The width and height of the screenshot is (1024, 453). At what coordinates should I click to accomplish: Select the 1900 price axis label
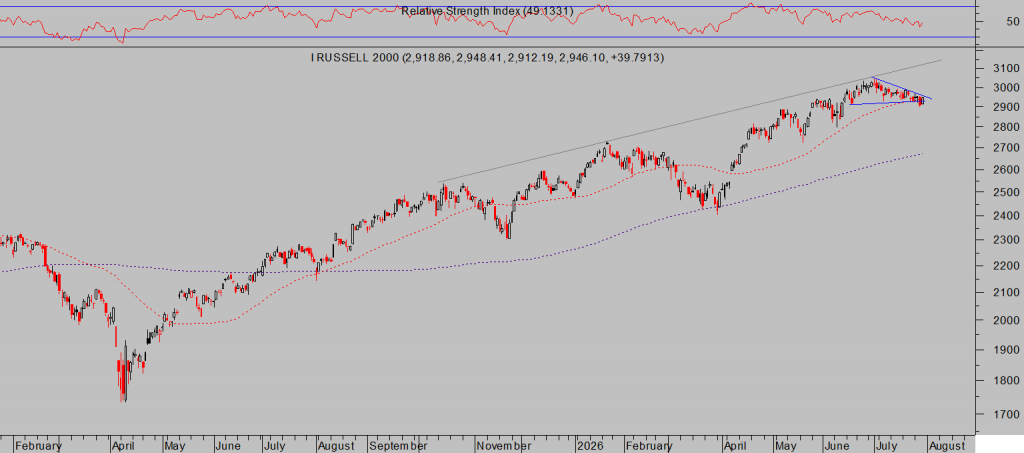click(1006, 350)
